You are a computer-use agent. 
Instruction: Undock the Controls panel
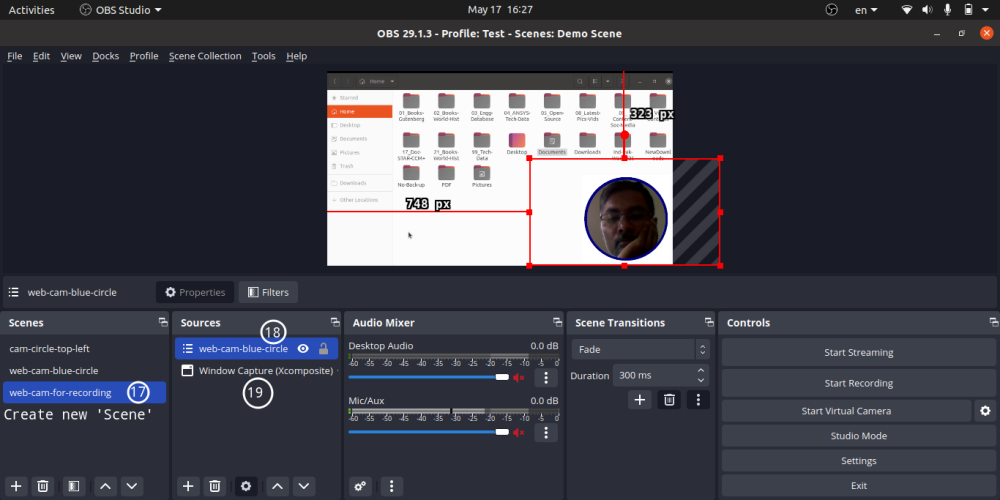(992, 323)
